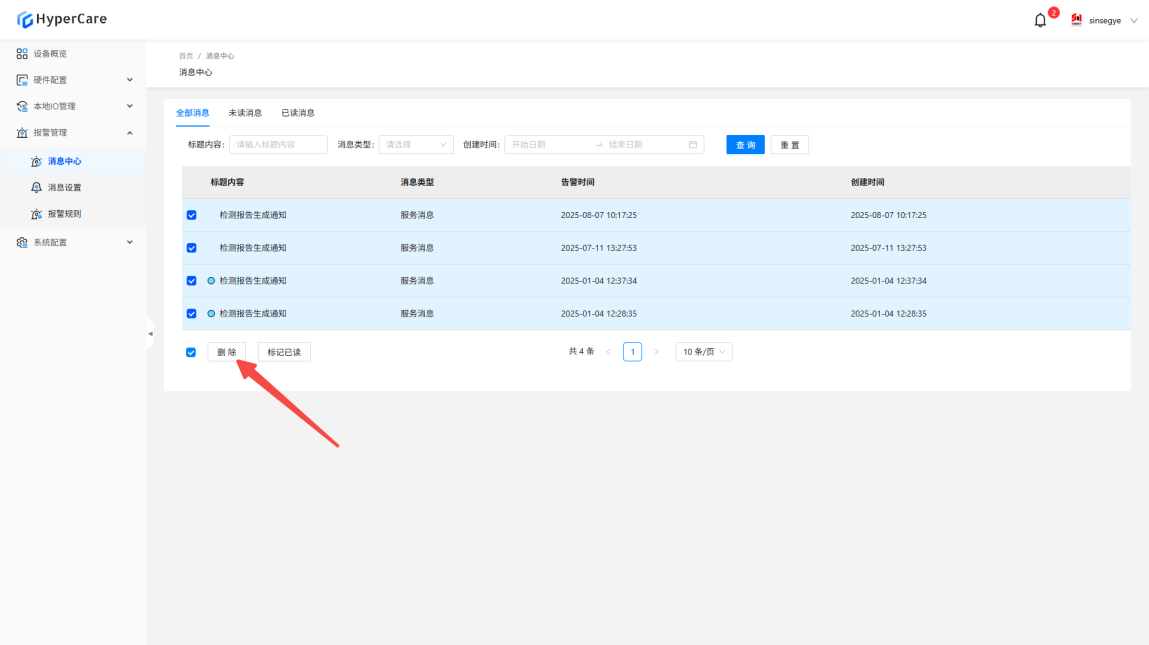The height and width of the screenshot is (645, 1149).
Task: Click the 消息设置 bell icon in sidebar
Action: pos(37,188)
